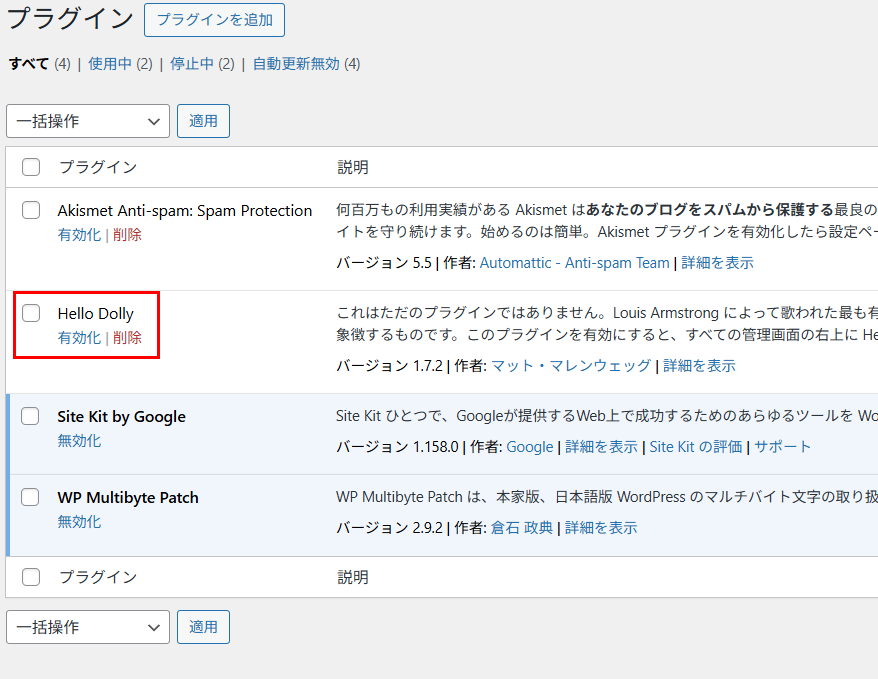The height and width of the screenshot is (679, 878).
Task: Open the マット・マレンウェッグ author link
Action: [x=570, y=366]
